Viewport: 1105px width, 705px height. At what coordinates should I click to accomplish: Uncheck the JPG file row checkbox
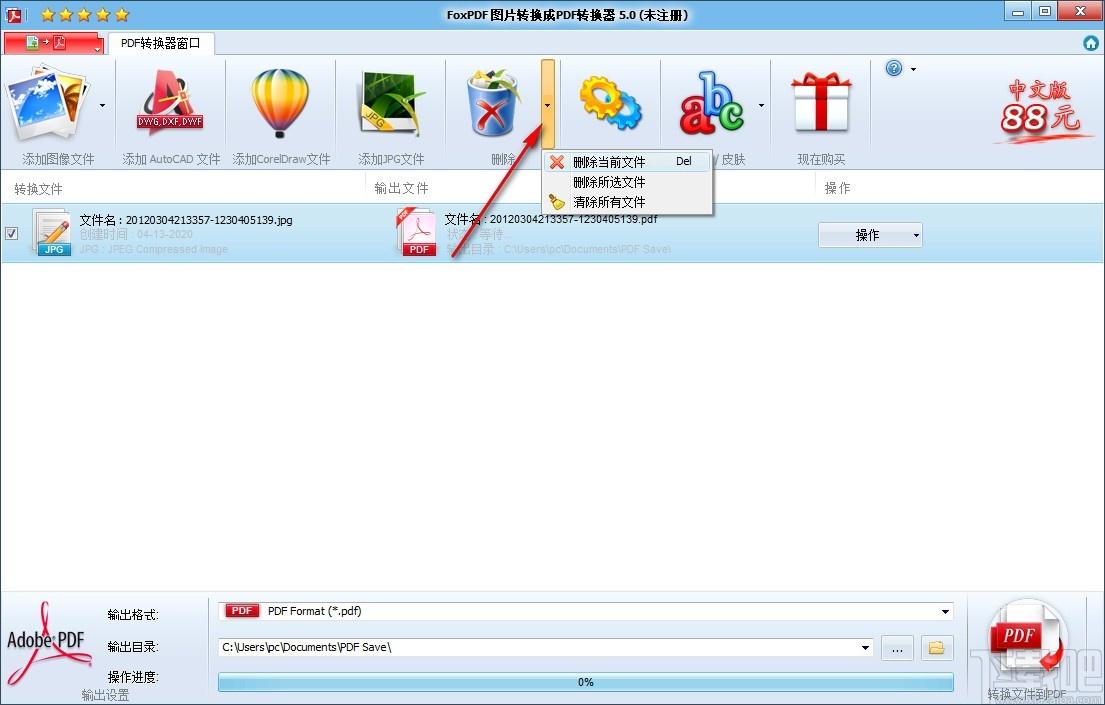11,233
